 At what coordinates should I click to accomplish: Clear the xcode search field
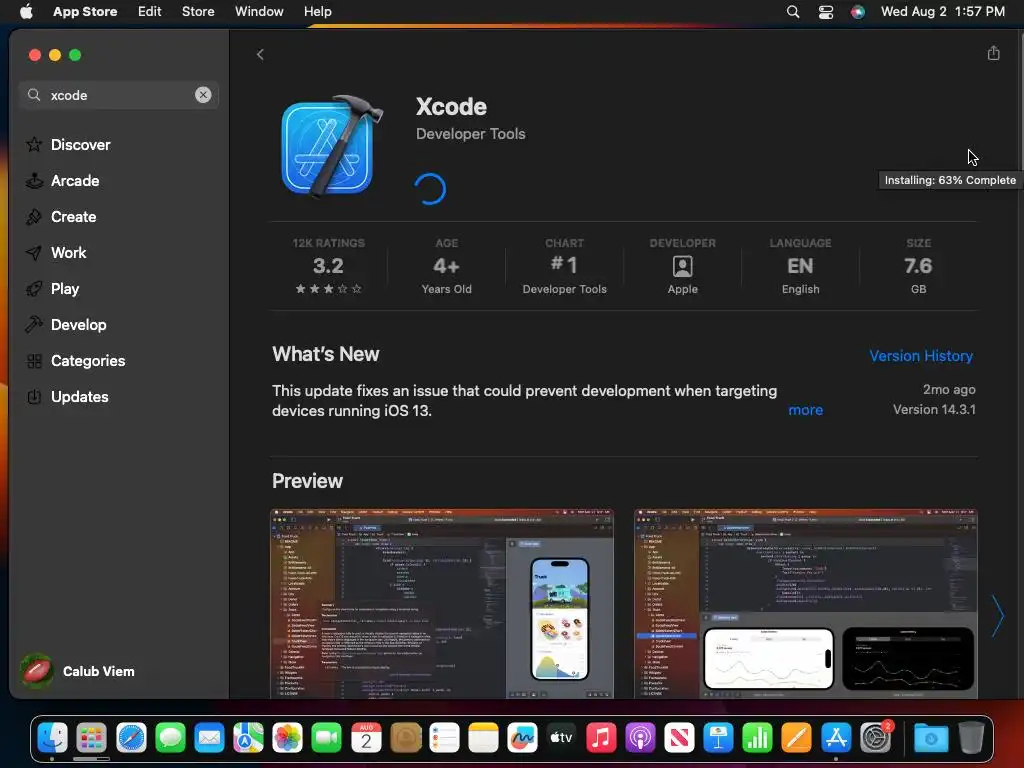[203, 95]
